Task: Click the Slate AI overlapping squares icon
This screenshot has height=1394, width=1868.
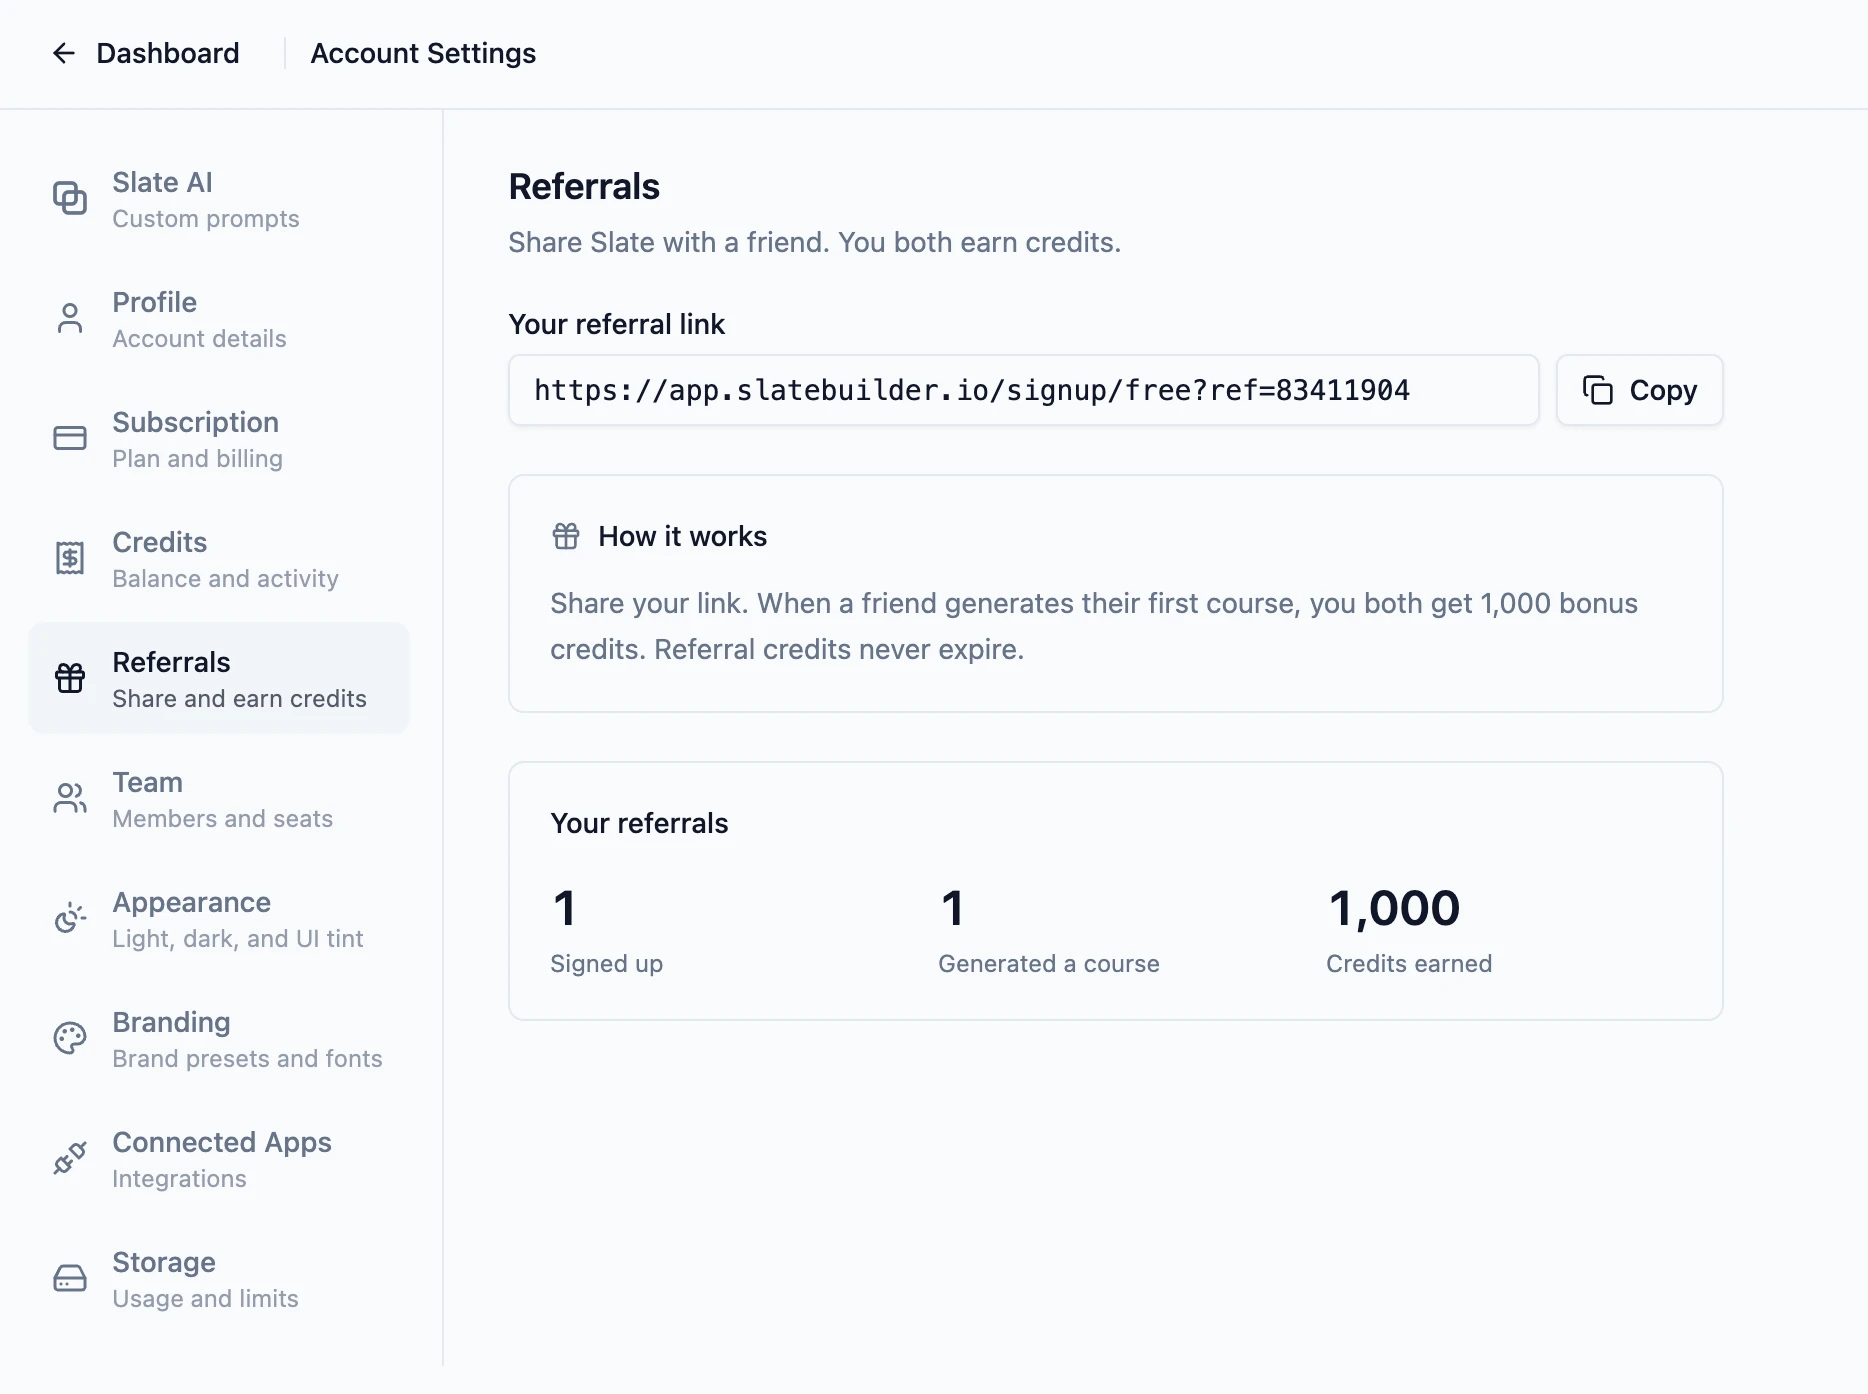Action: point(70,198)
